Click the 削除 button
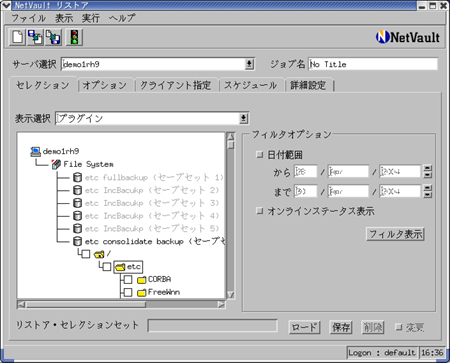The width and height of the screenshot is (450, 363). click(x=373, y=327)
